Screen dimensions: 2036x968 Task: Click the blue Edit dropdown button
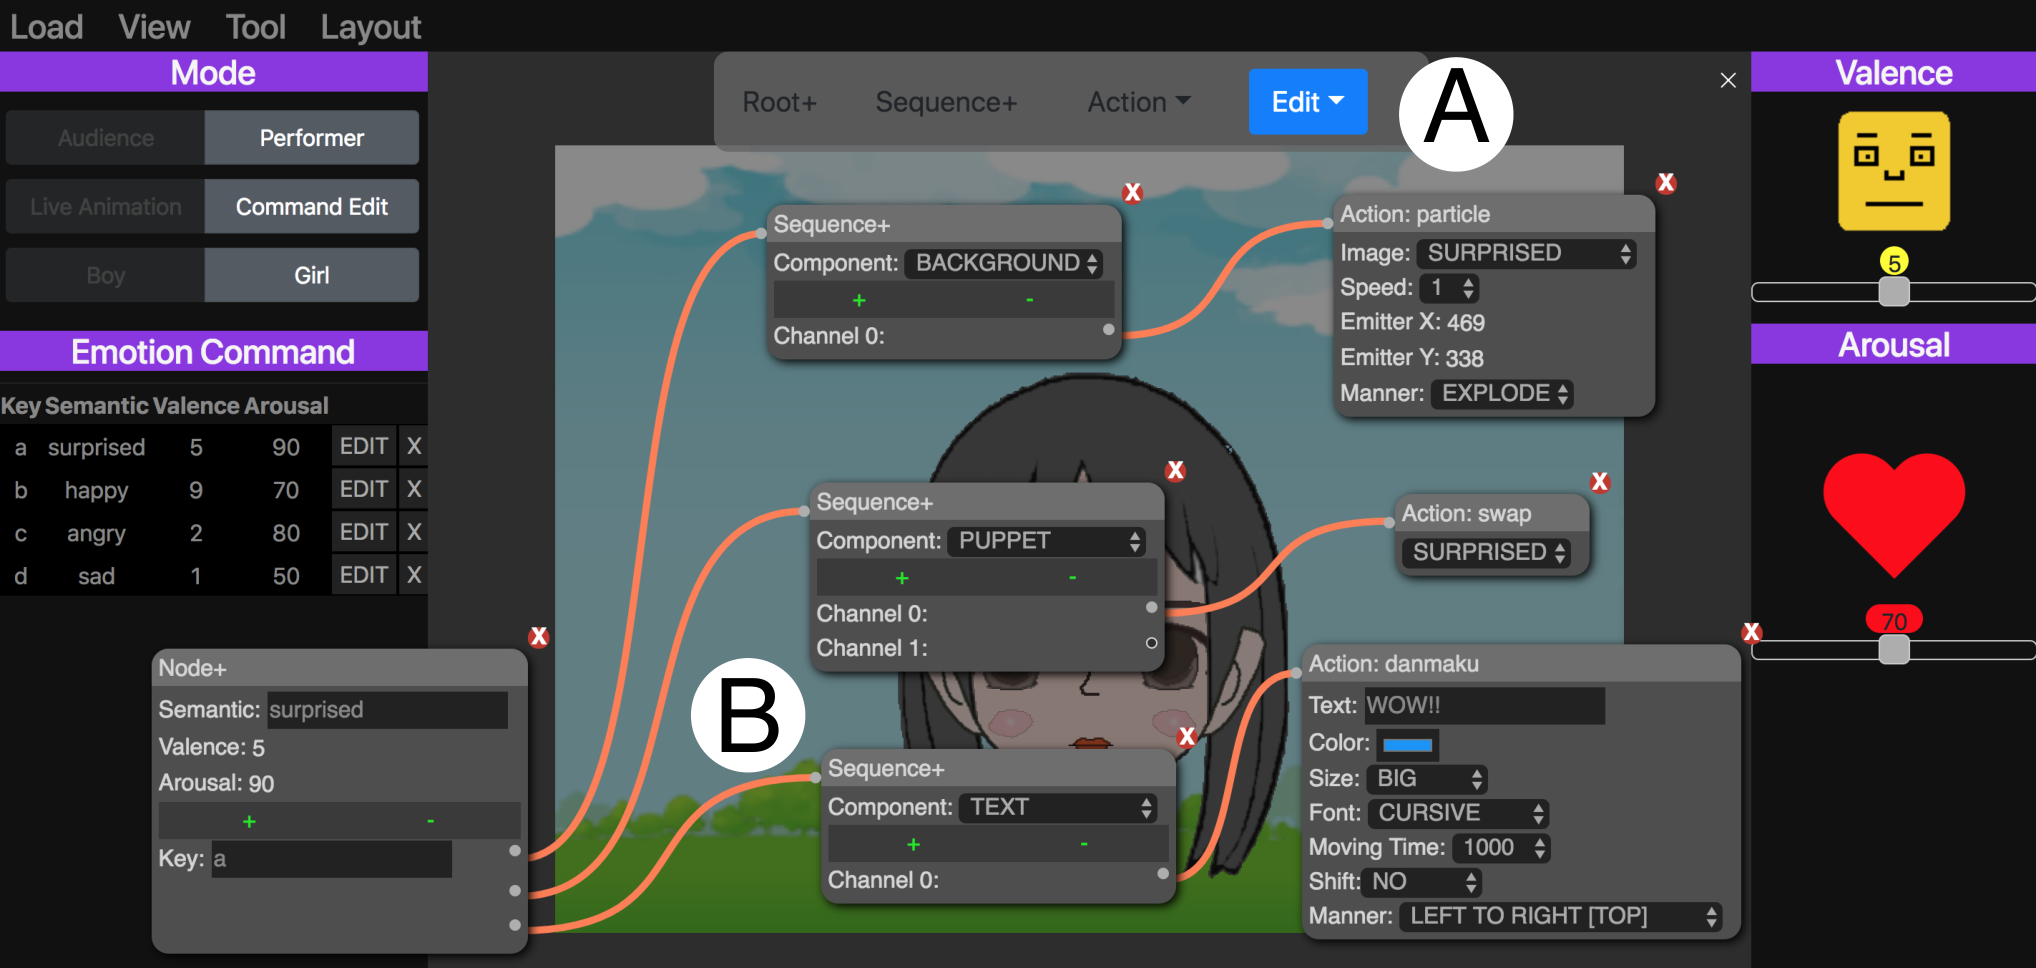click(1308, 102)
